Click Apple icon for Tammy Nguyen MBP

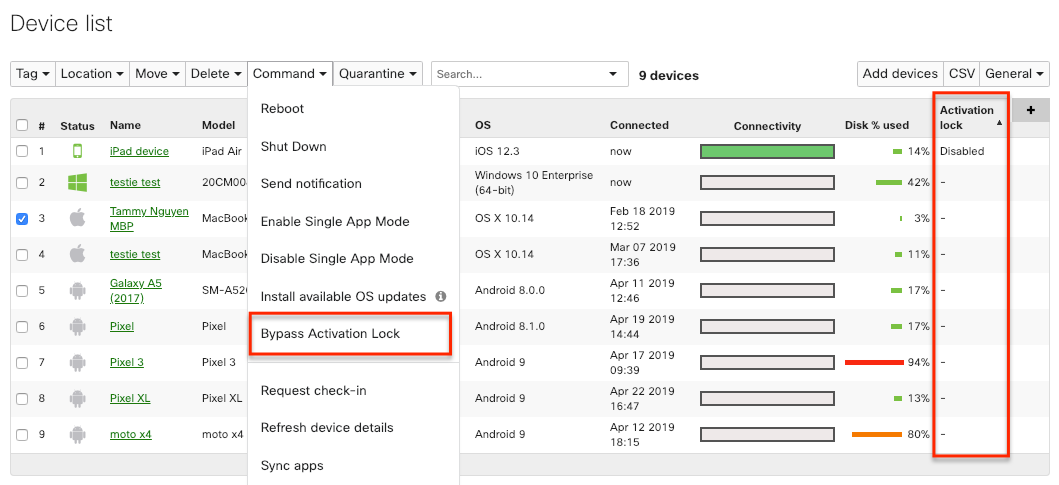(x=77, y=218)
